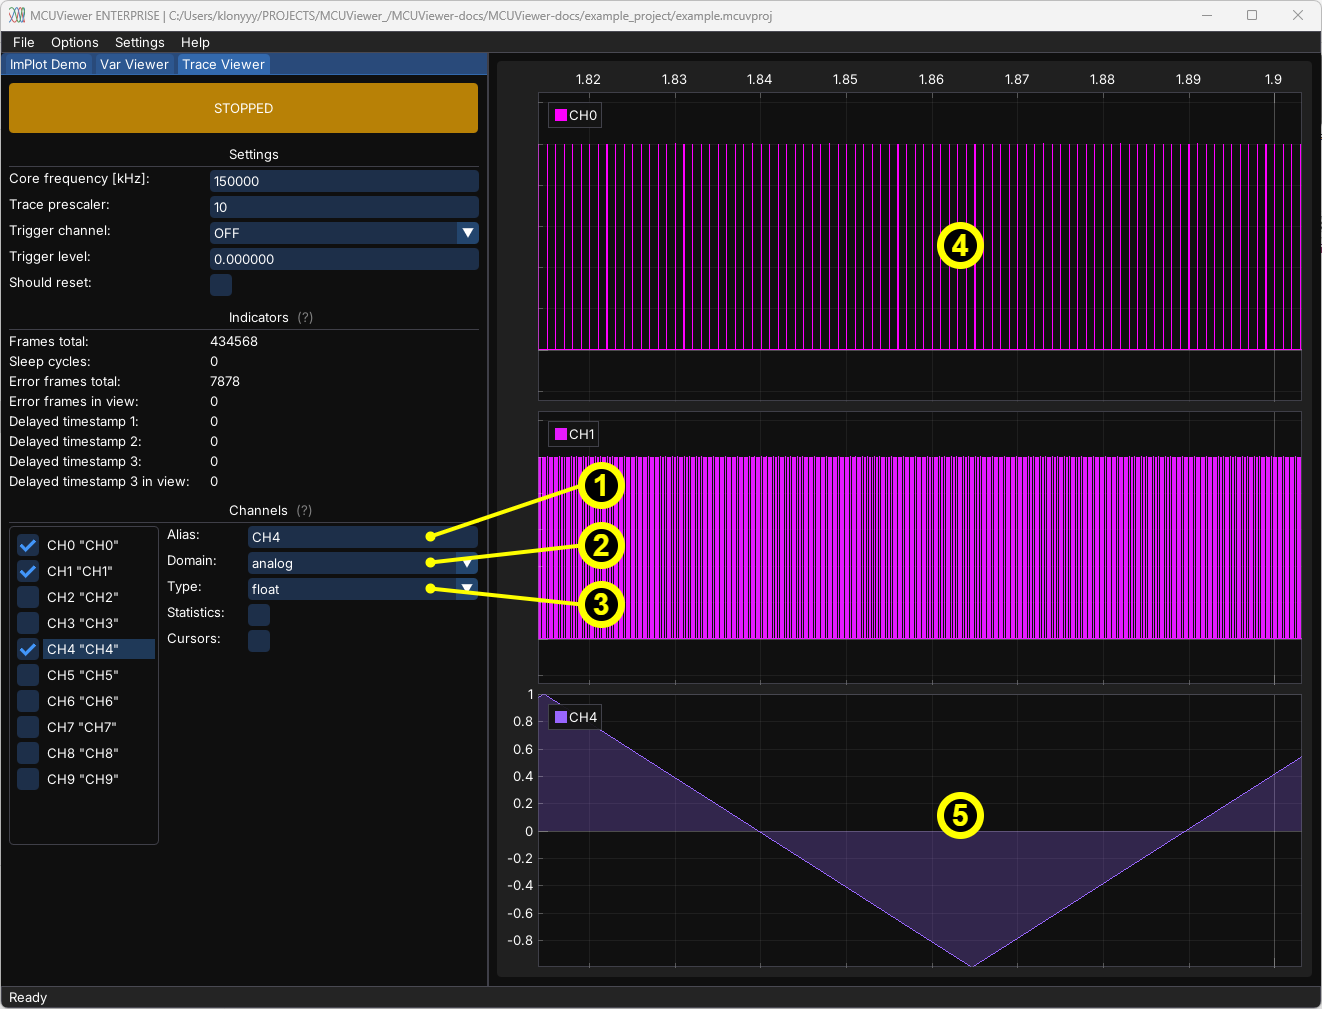The height and width of the screenshot is (1010, 1323).
Task: Enable the CH2 channel checkbox
Action: point(28,597)
